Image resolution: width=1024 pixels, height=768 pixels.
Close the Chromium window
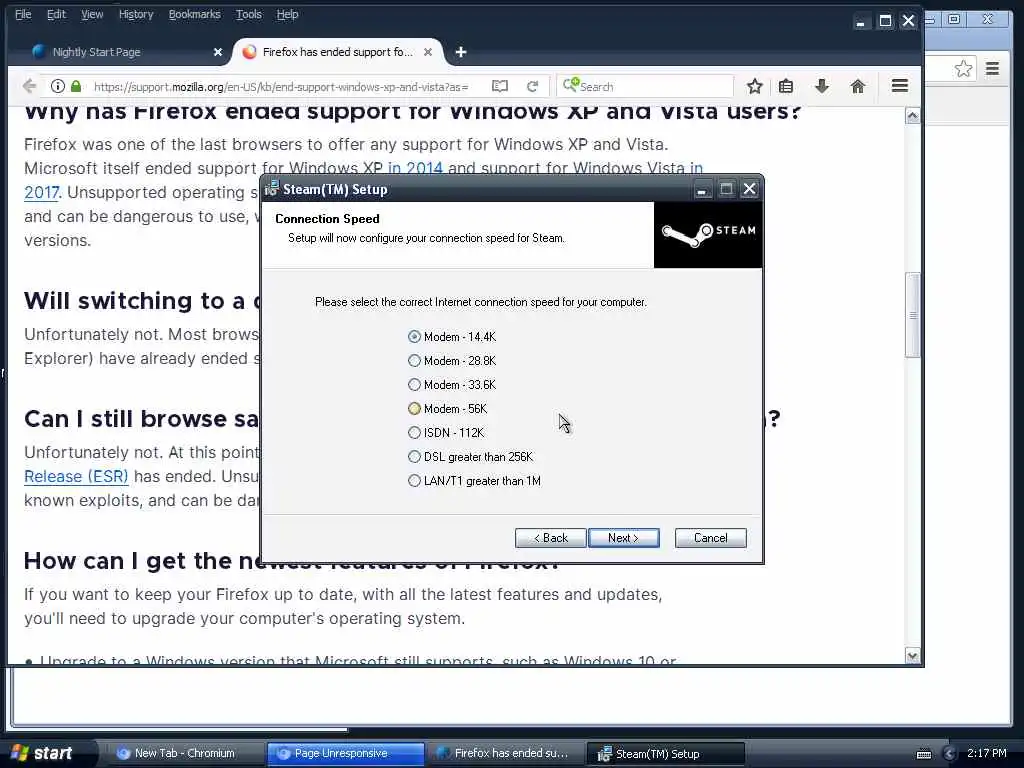coord(988,20)
